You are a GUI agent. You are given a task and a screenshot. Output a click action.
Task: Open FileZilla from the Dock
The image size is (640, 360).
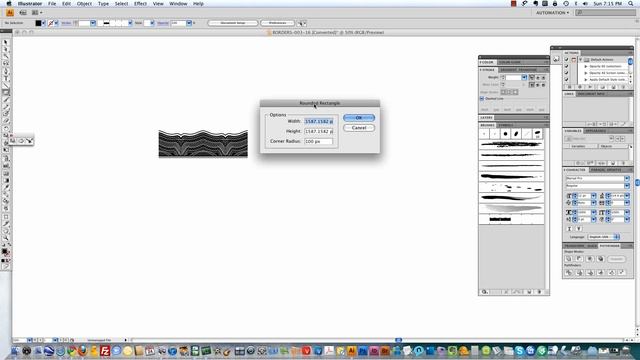(x=105, y=351)
